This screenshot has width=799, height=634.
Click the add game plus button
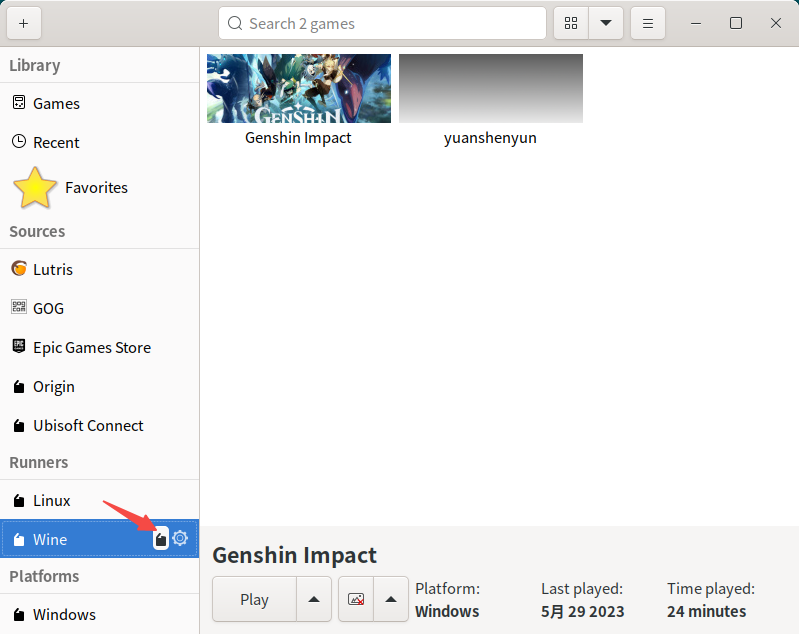pyautogui.click(x=23, y=23)
